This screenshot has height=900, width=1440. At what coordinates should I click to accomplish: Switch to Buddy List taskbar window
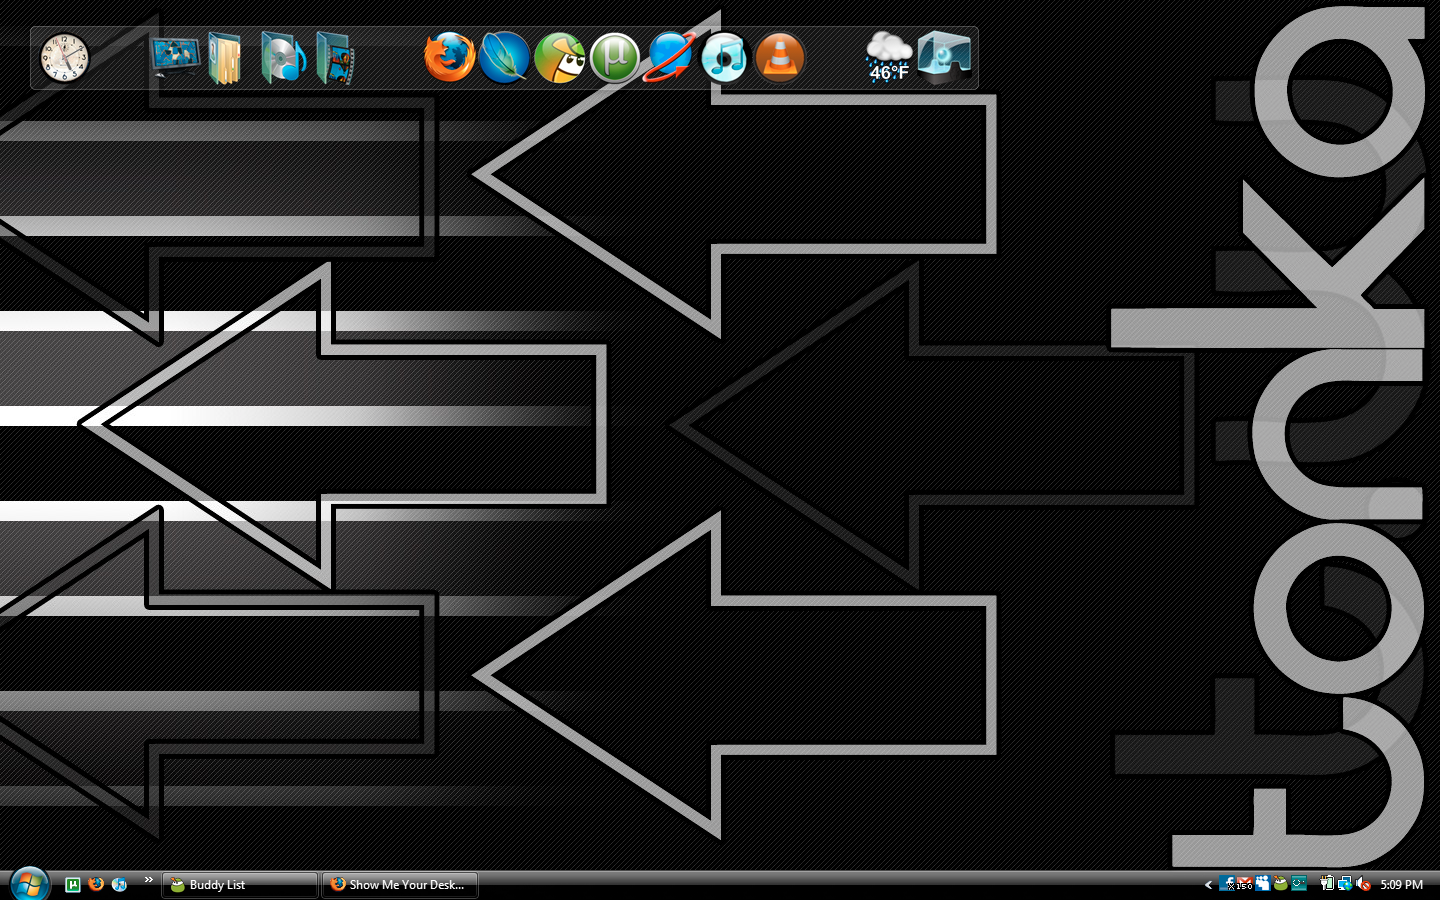(x=240, y=885)
